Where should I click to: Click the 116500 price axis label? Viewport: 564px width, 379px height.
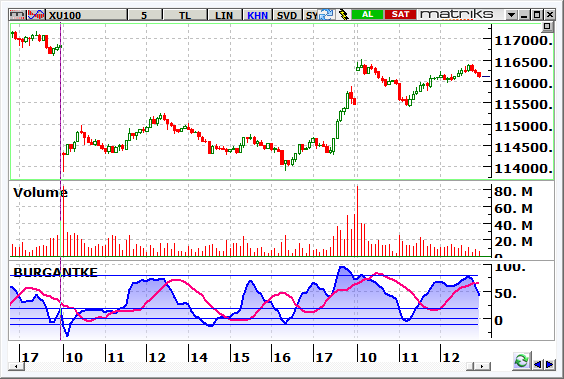(523, 63)
